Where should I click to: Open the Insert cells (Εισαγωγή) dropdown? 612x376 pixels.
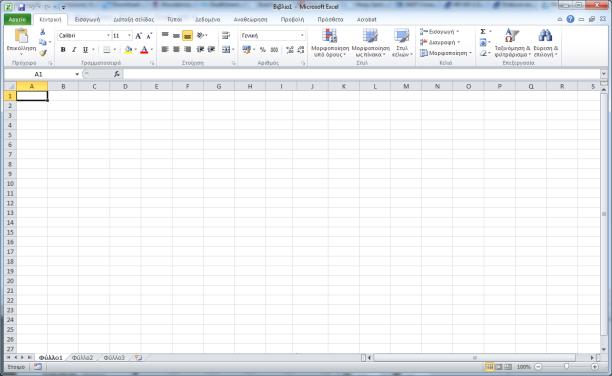pyautogui.click(x=439, y=32)
